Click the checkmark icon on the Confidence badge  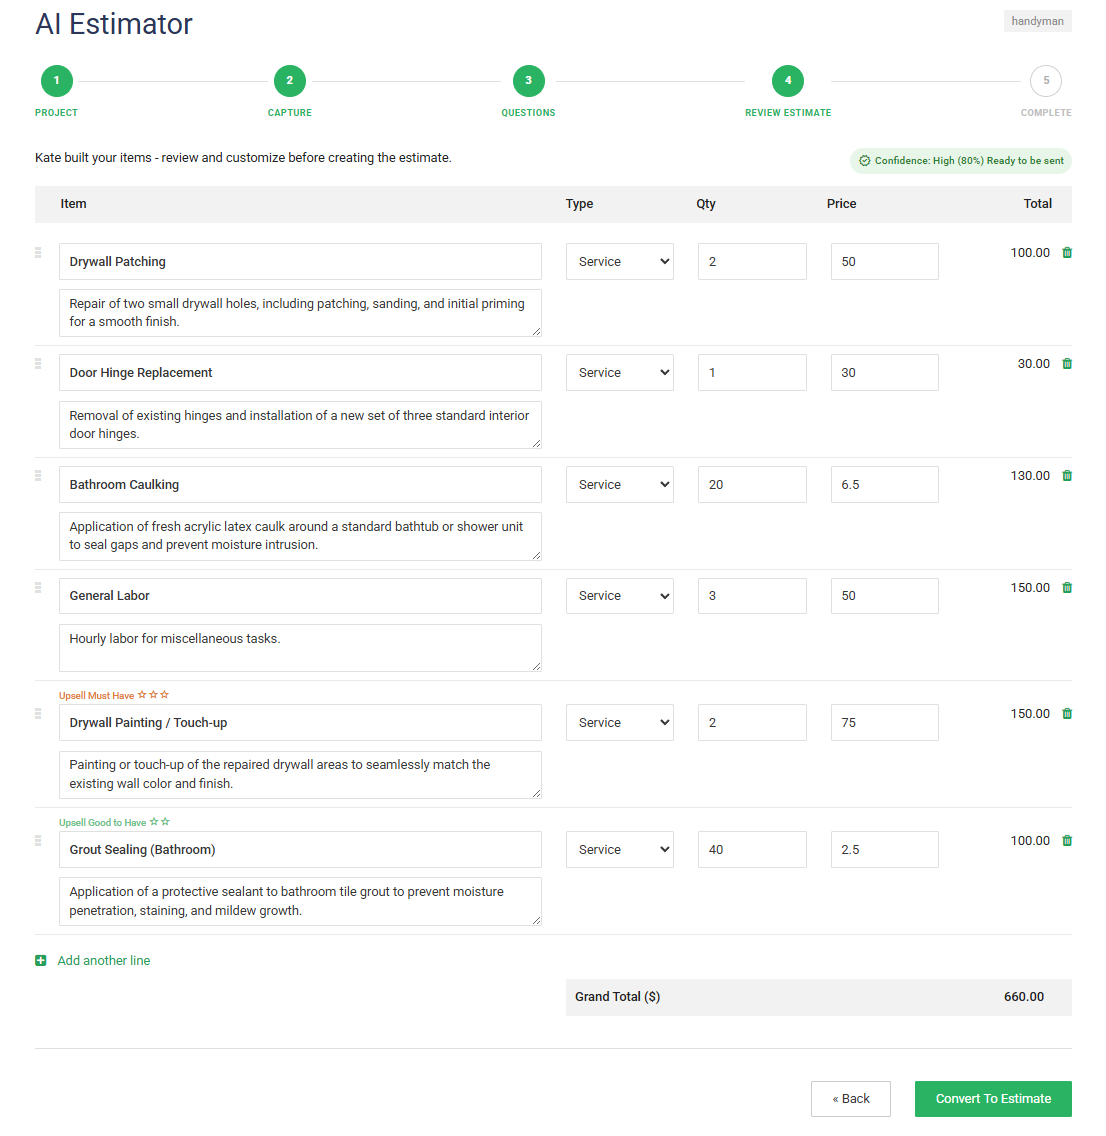[x=862, y=160]
